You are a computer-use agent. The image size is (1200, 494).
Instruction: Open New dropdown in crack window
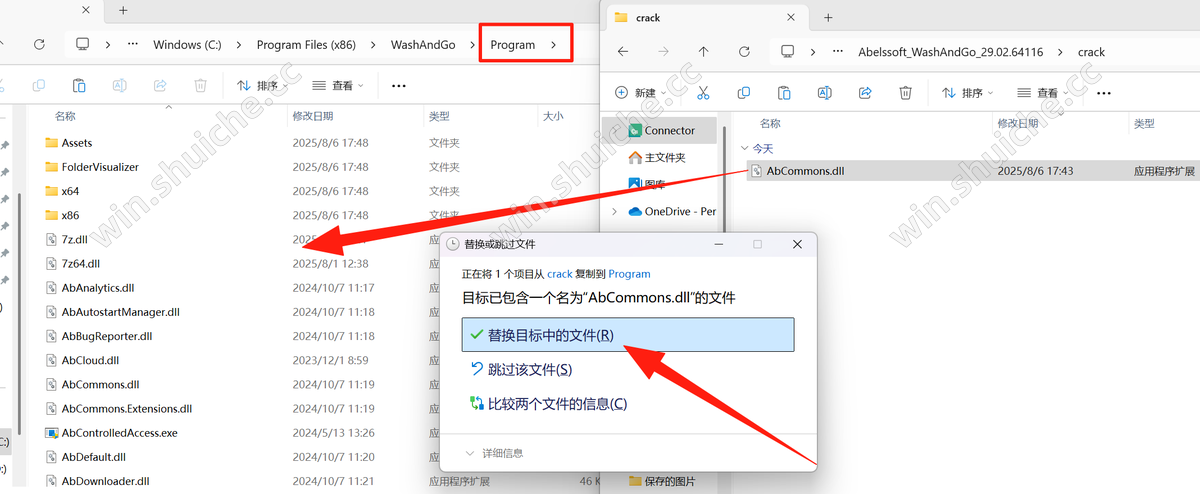coord(640,93)
